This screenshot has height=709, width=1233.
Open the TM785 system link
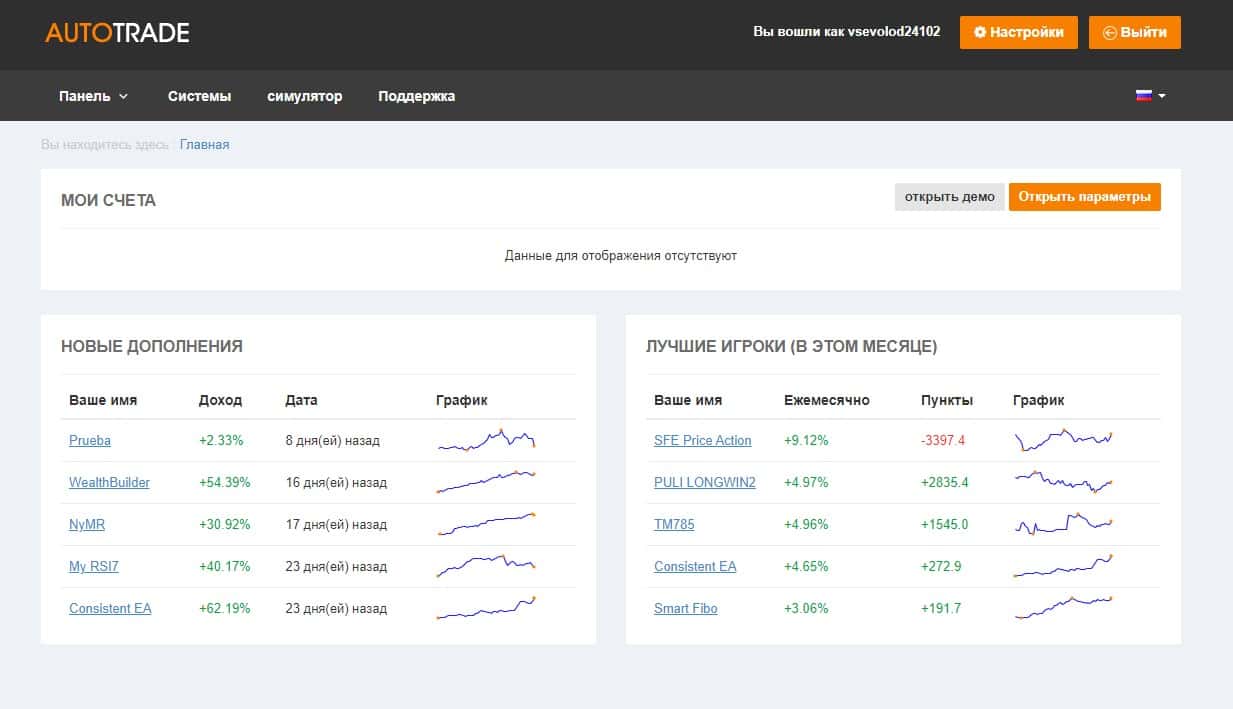[x=674, y=524]
